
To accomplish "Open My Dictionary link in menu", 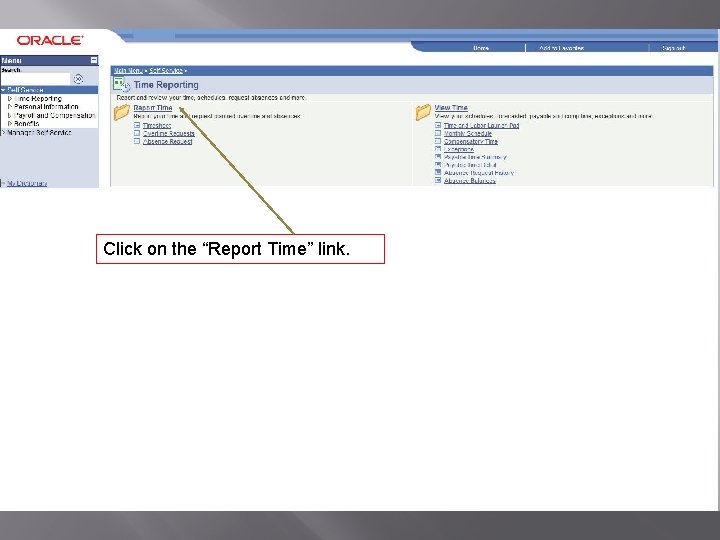I will [x=27, y=183].
